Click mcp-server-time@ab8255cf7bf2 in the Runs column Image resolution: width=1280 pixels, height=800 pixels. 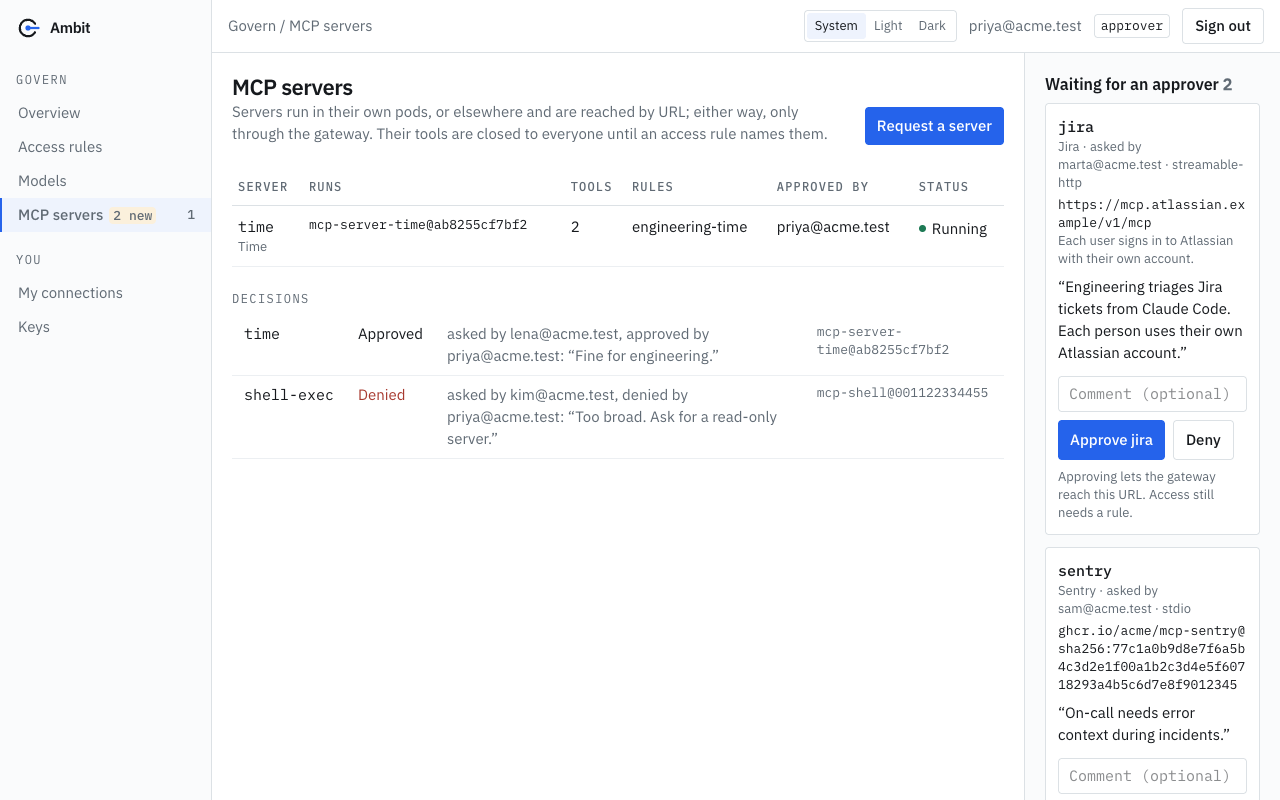click(x=418, y=225)
